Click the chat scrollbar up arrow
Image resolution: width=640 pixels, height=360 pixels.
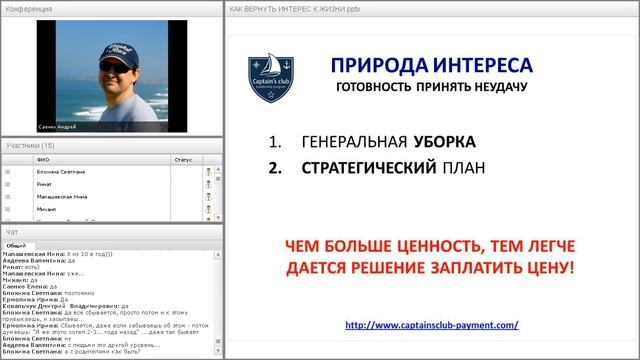tap(218, 254)
